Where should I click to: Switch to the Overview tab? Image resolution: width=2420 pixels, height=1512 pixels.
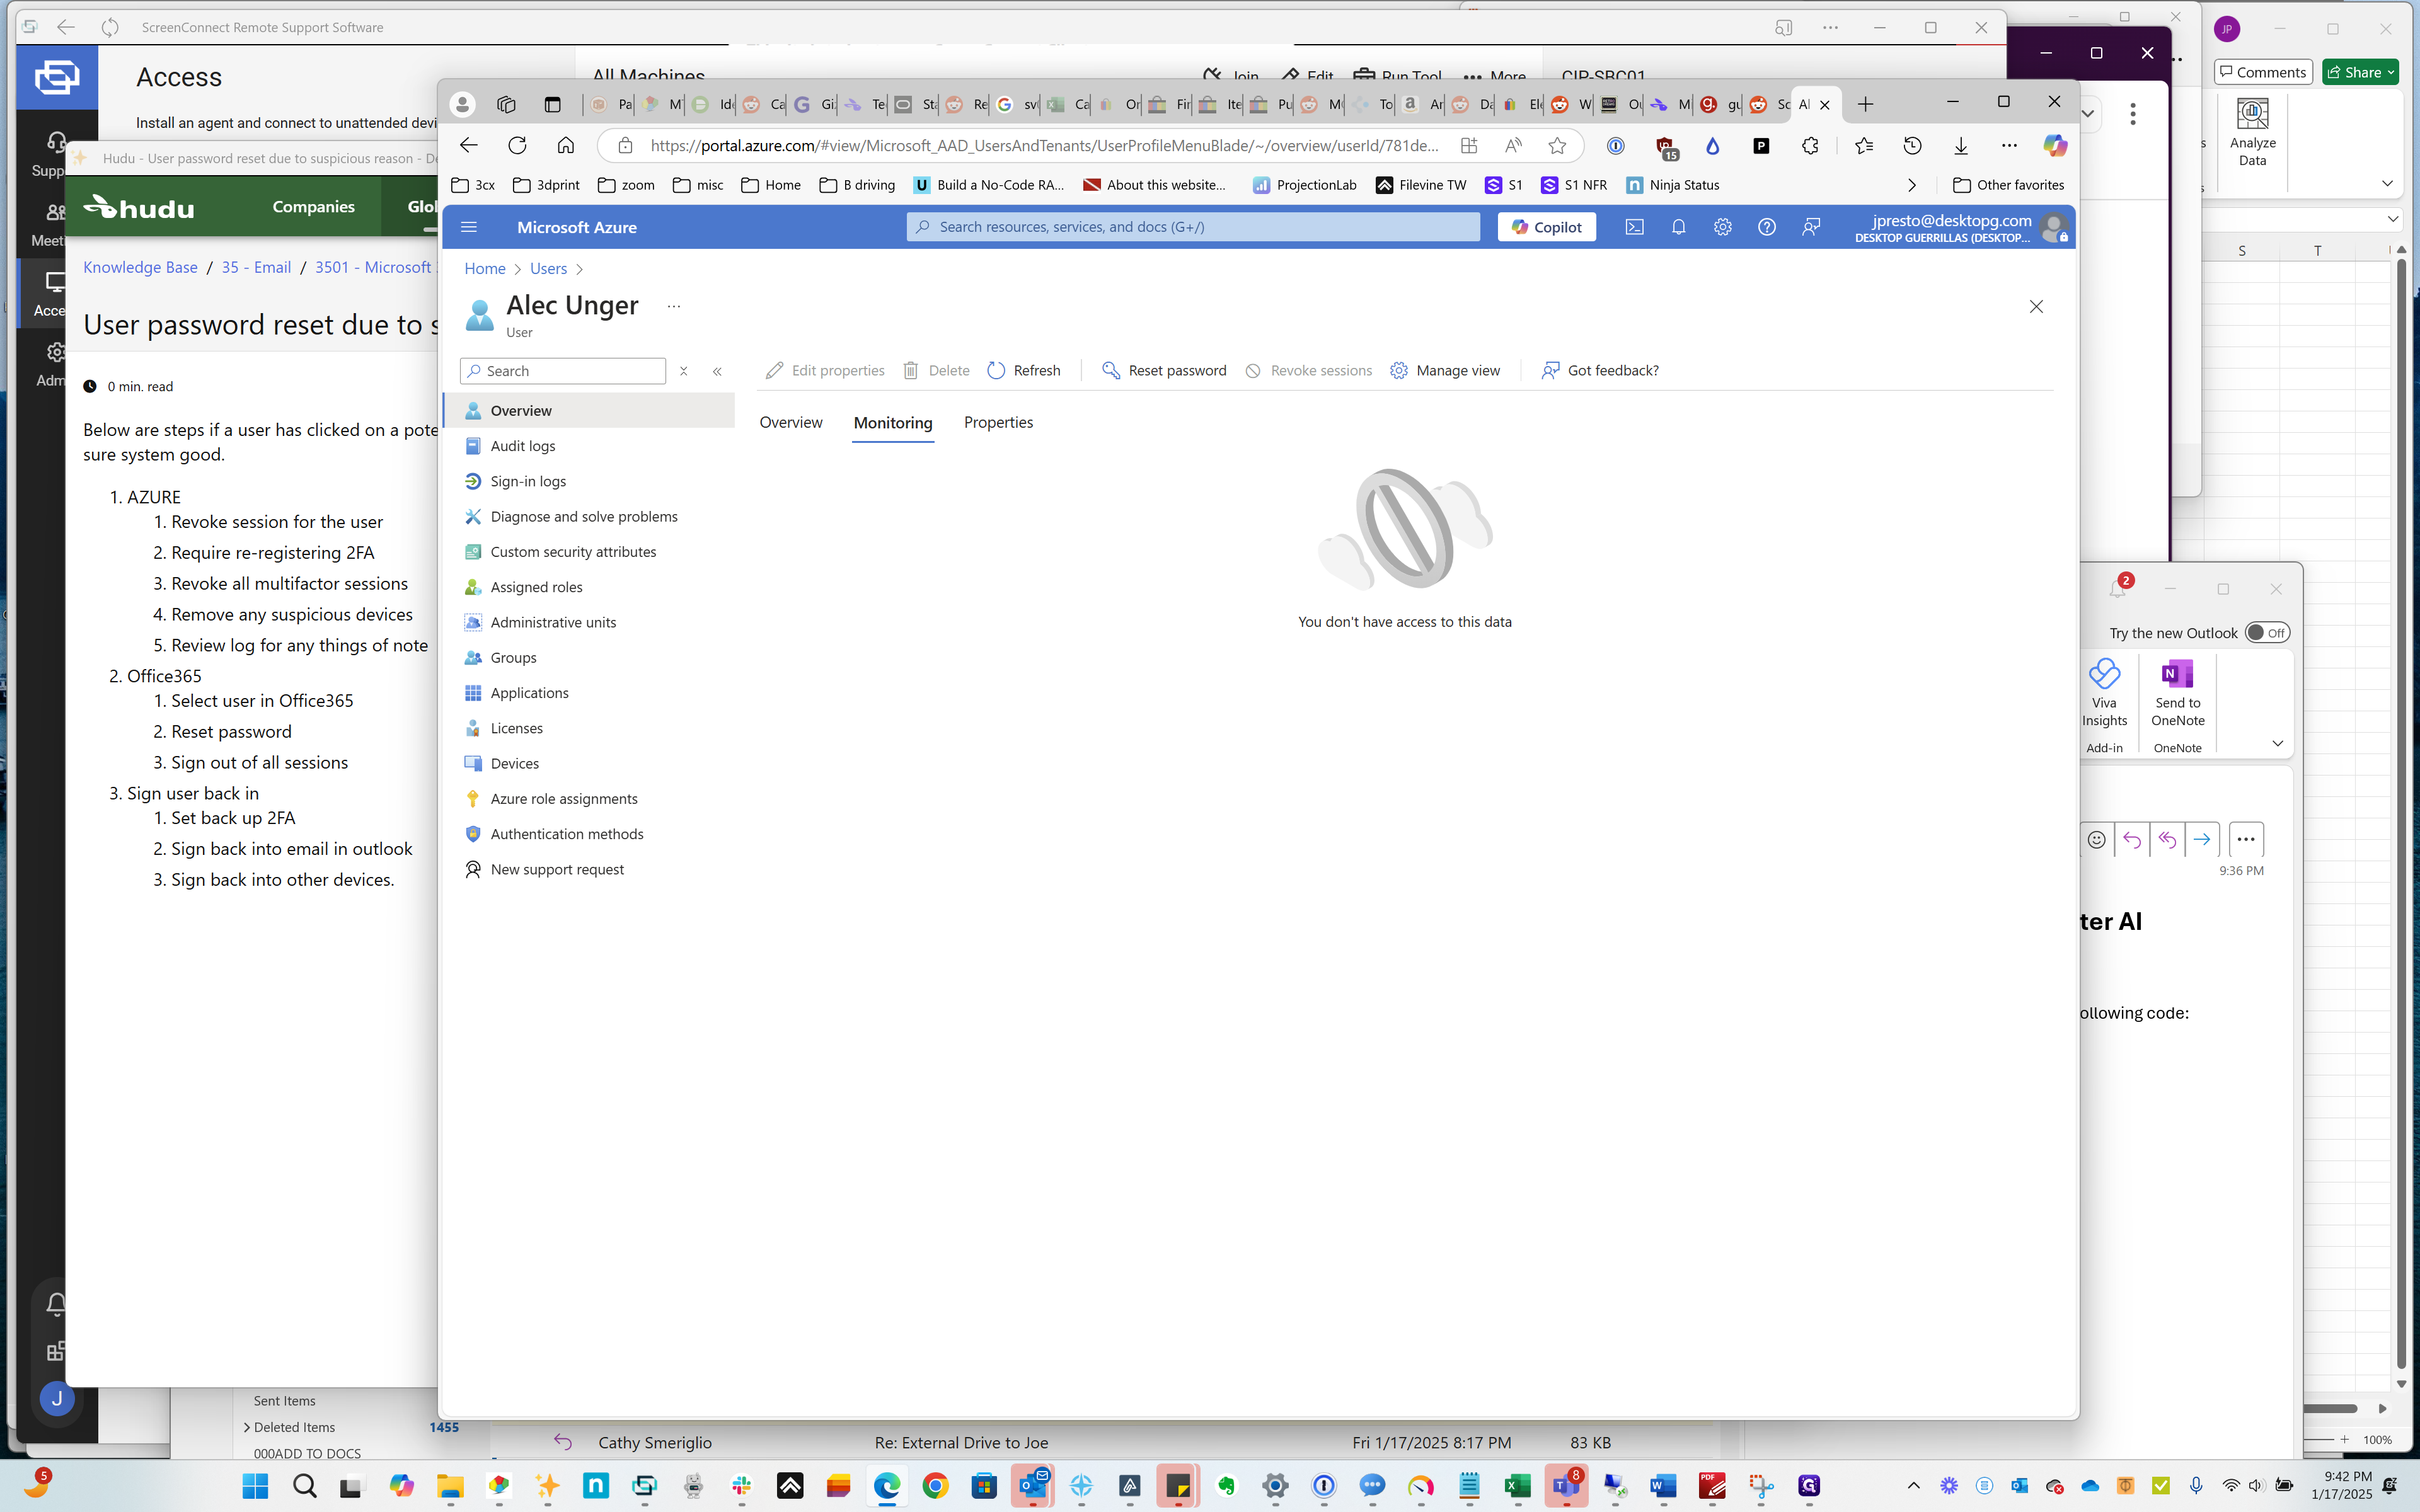790,422
